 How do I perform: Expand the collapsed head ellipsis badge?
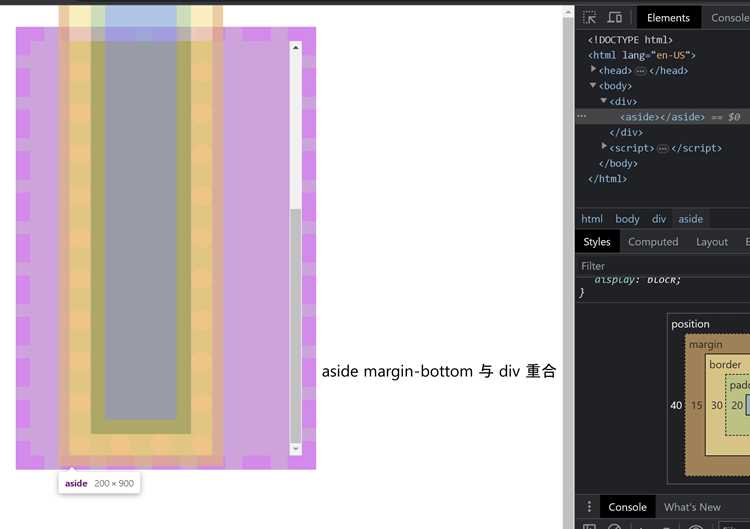coord(640,71)
